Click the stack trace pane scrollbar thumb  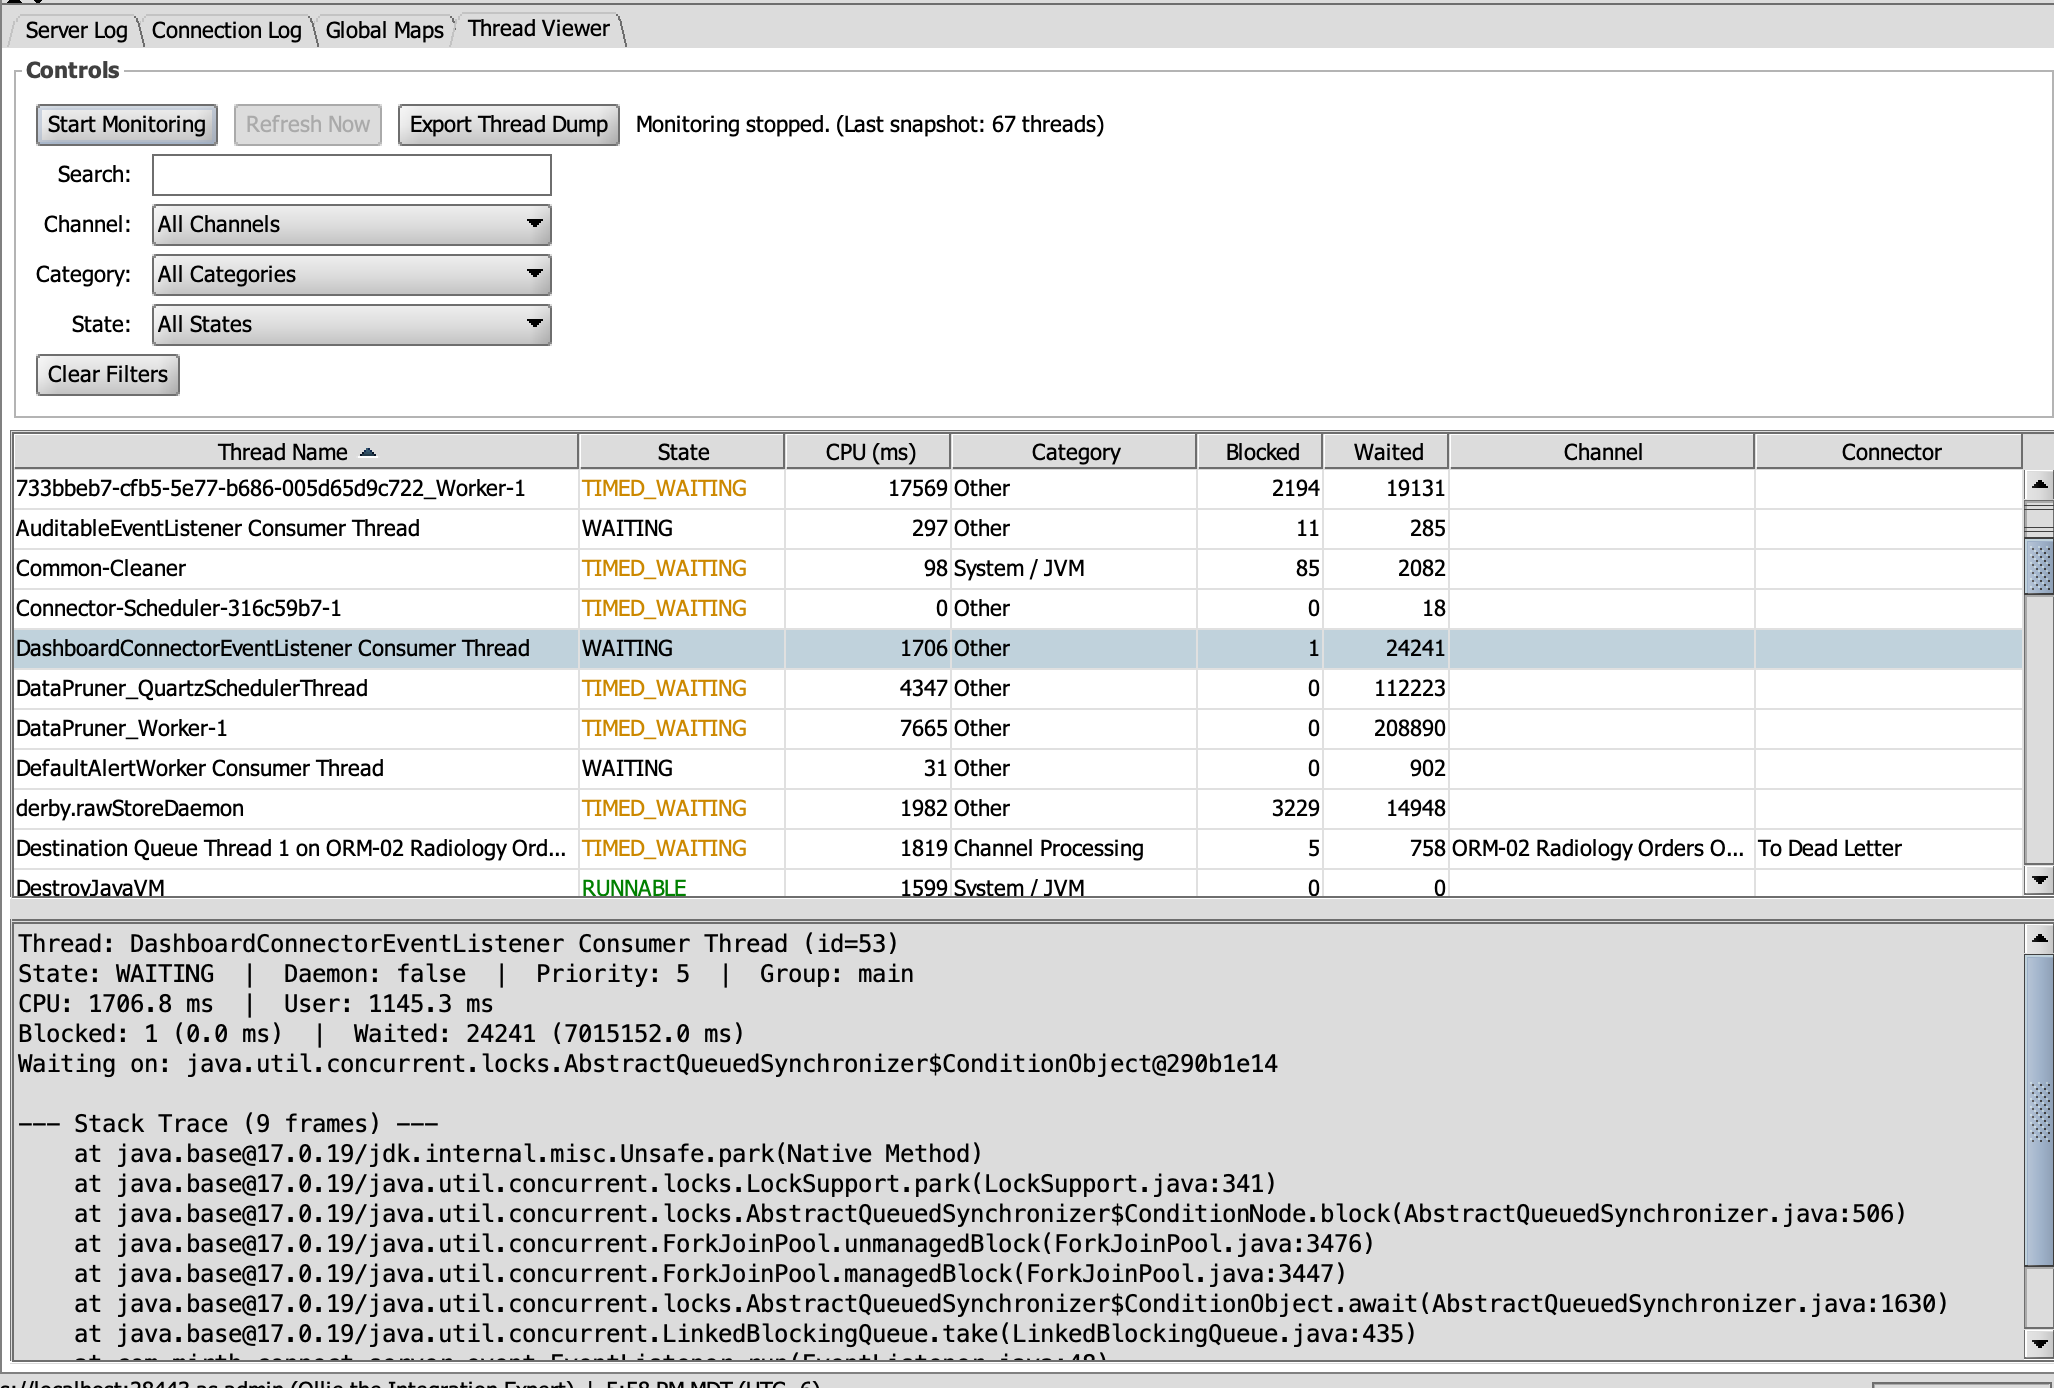click(x=2039, y=1110)
